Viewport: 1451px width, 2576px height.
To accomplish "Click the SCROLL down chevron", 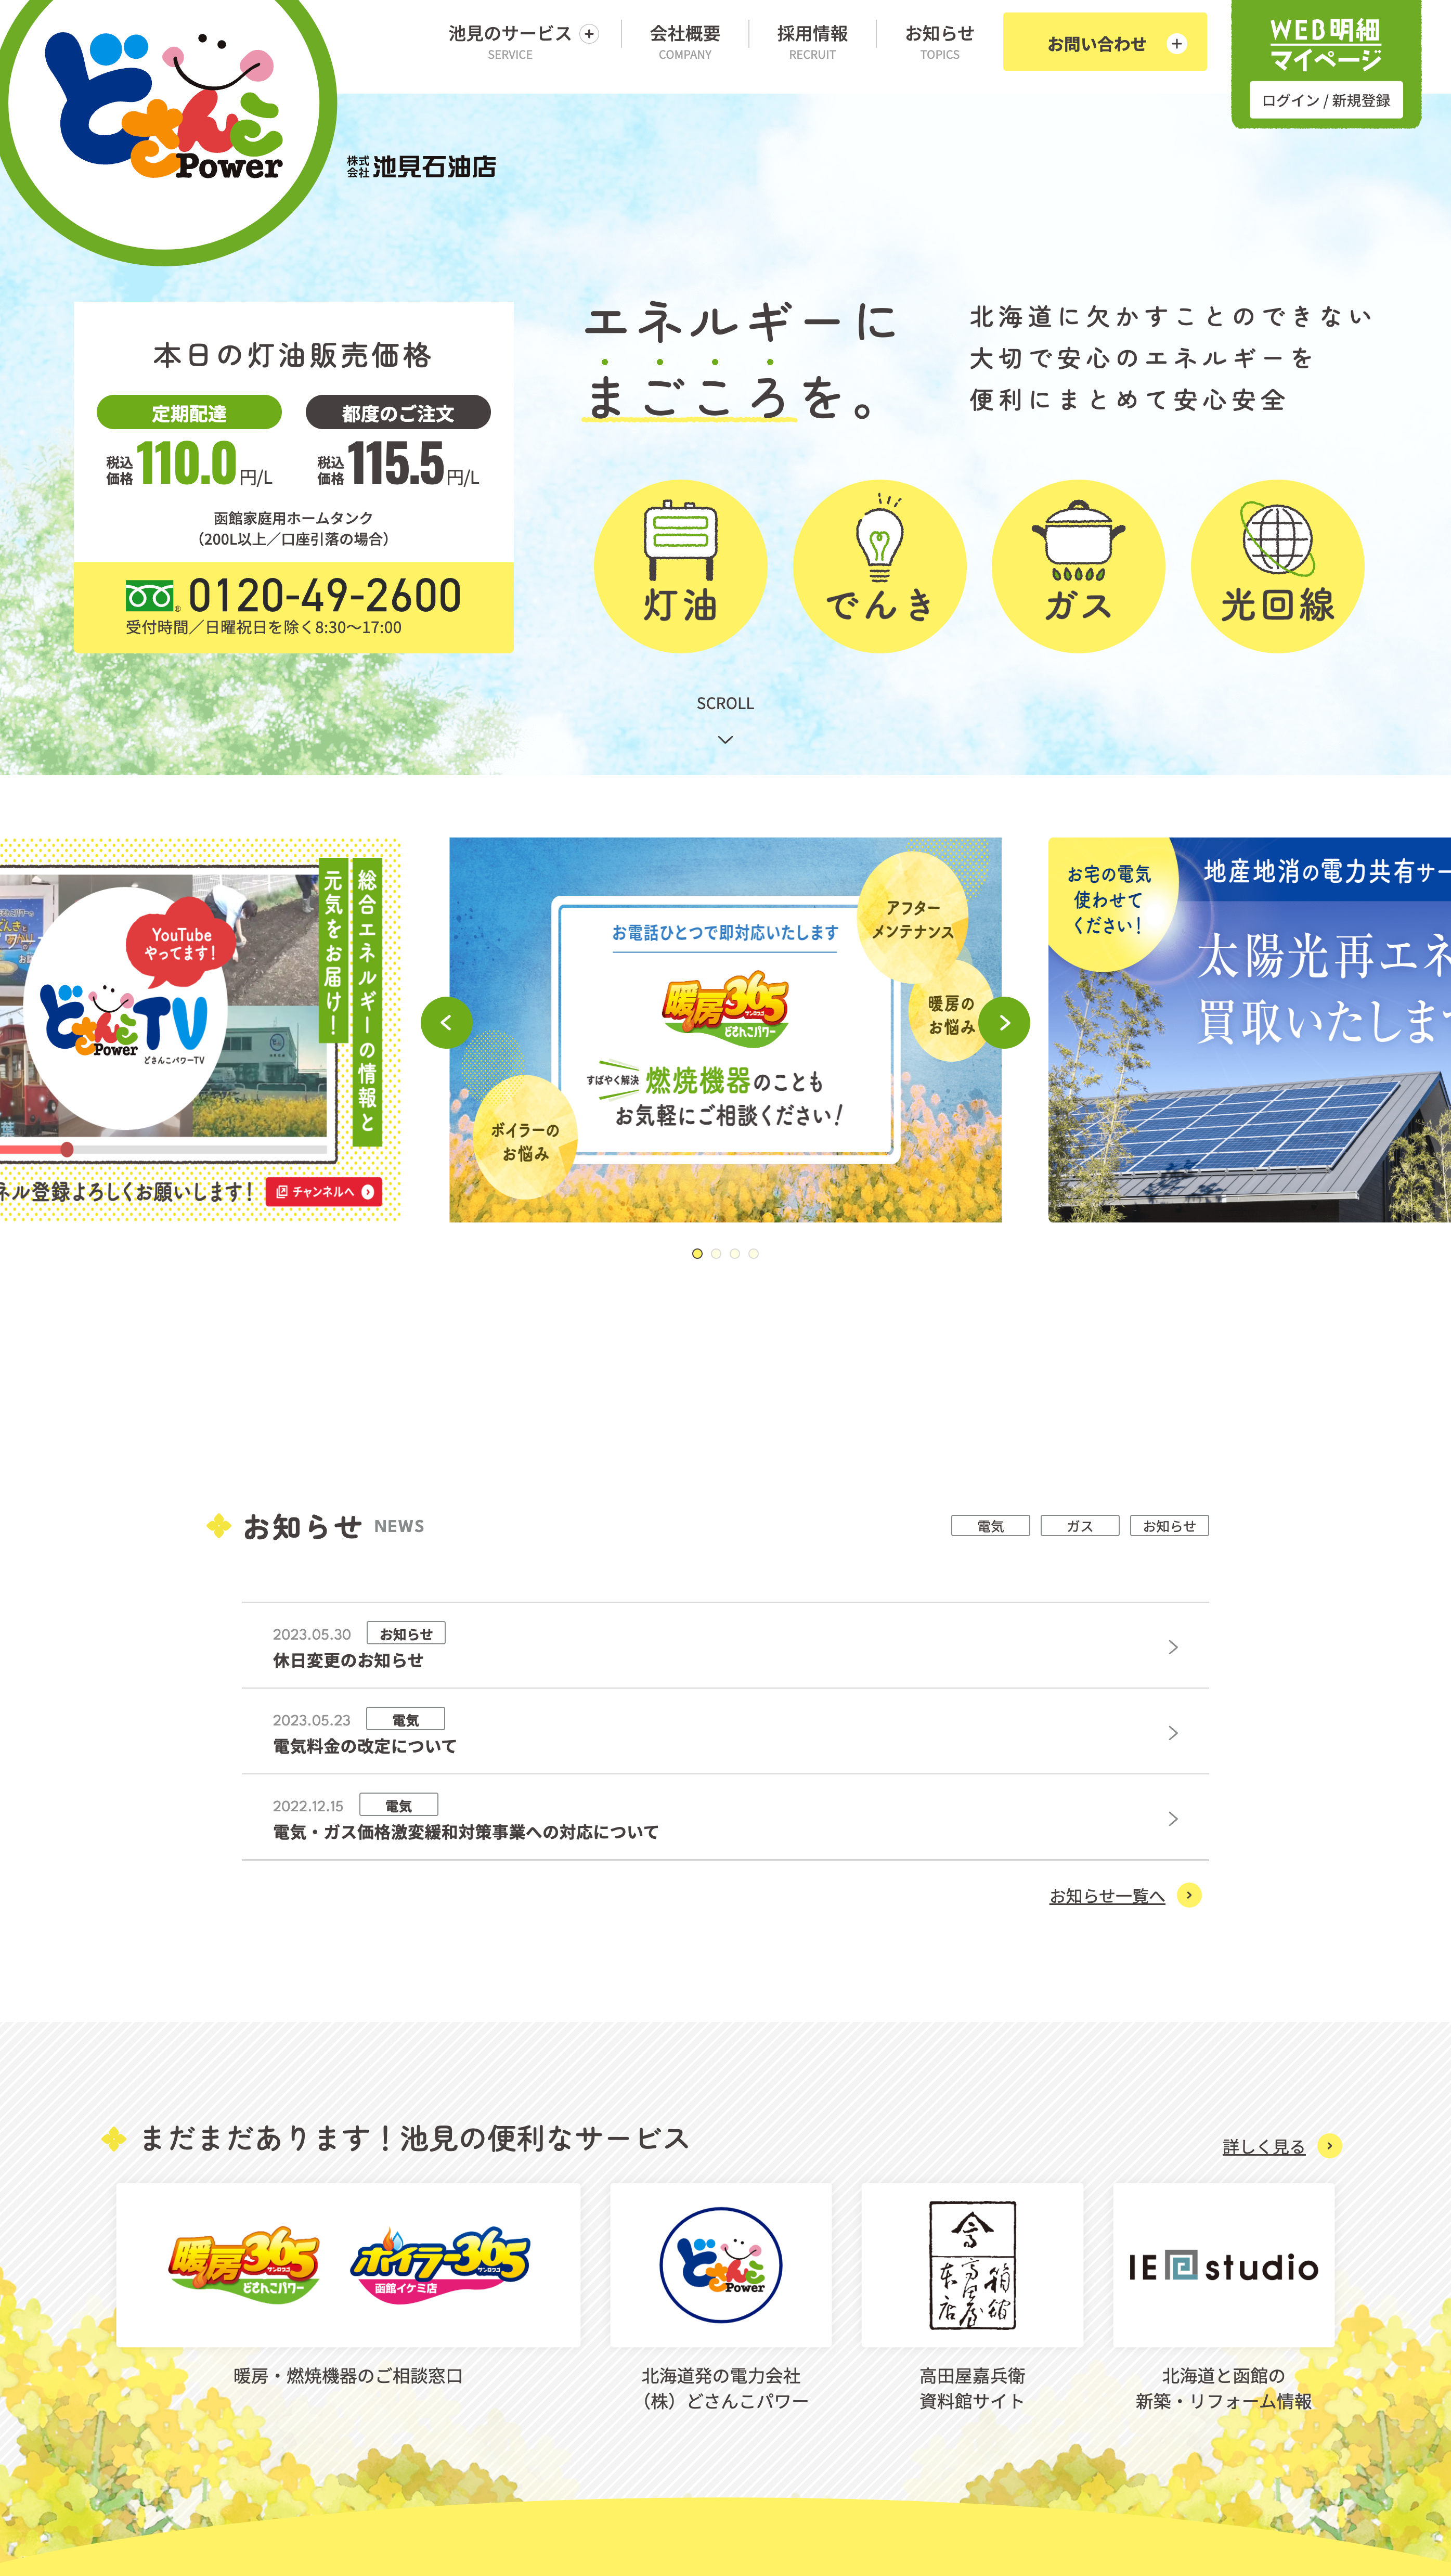I will 725,740.
